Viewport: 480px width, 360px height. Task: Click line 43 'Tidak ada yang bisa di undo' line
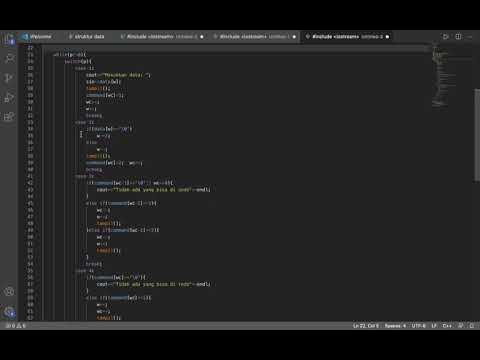154,190
